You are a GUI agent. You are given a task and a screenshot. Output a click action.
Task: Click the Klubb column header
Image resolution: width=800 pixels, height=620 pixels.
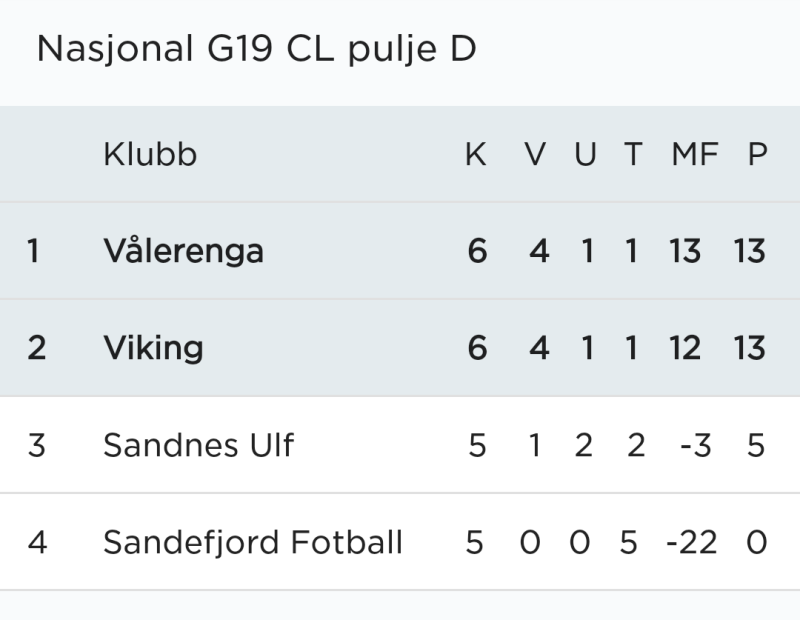coord(150,155)
